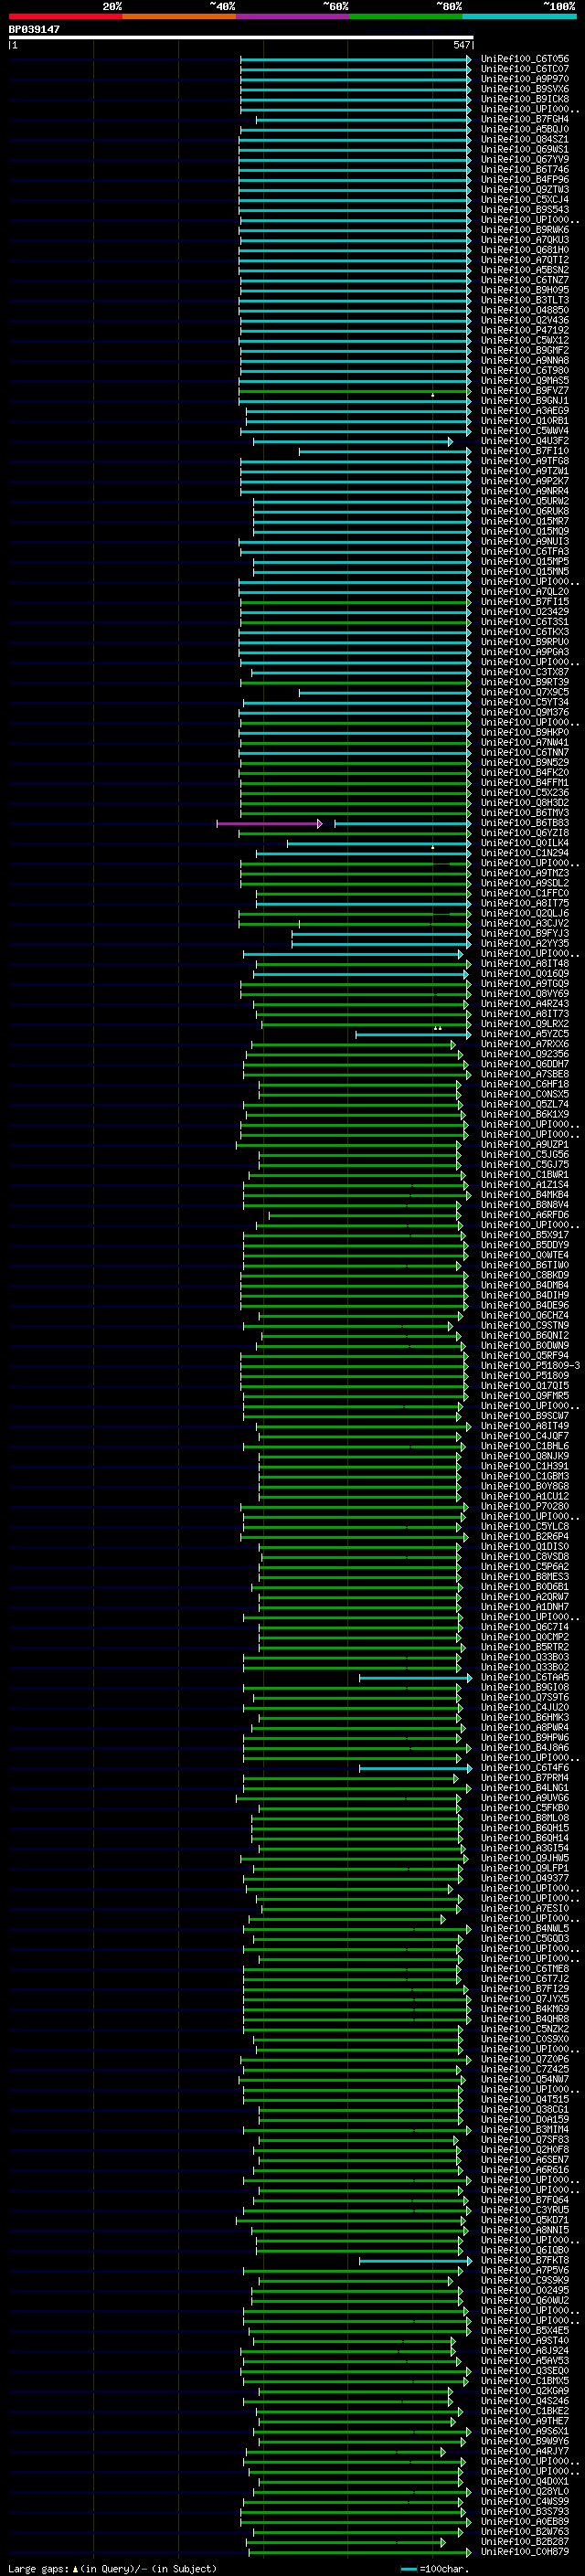Select the ~100% identity scale label
Image resolution: width=585 pixels, height=2576 pixels.
(558, 6)
